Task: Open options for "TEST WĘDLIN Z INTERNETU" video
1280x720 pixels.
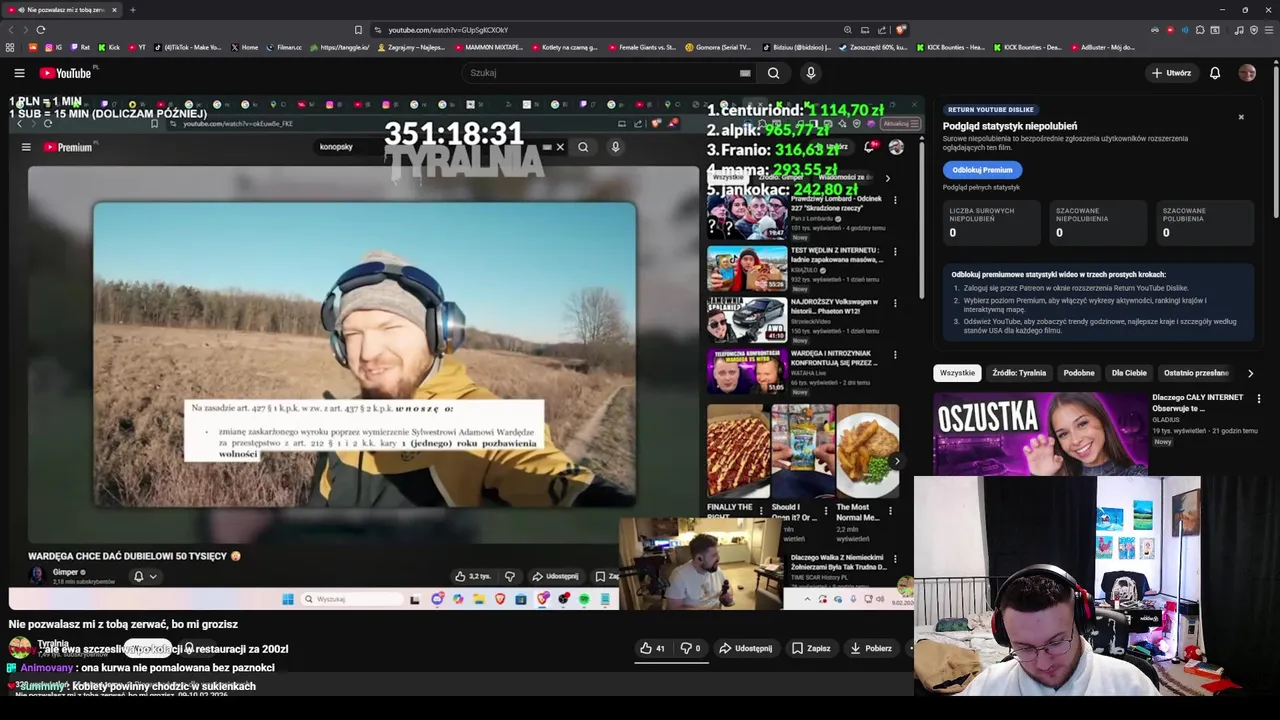Action: tap(895, 251)
